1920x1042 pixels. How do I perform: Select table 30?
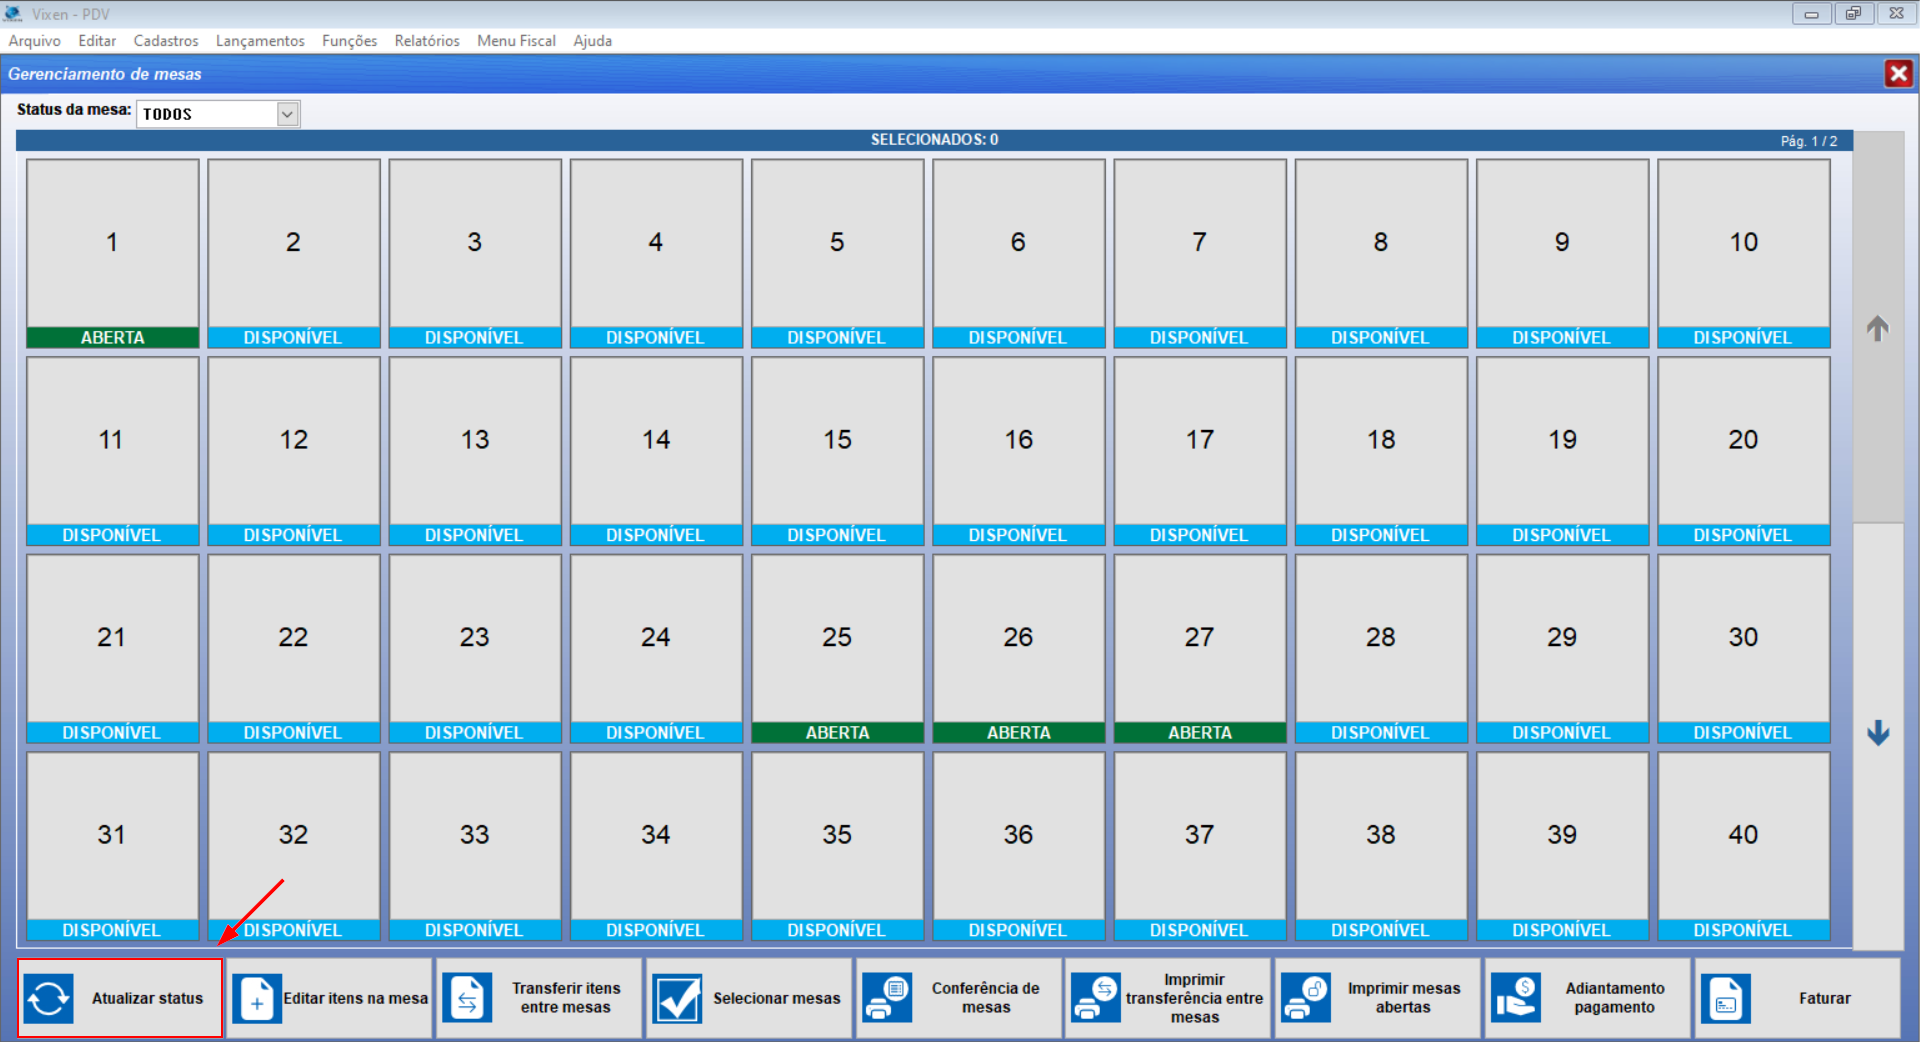[1744, 649]
